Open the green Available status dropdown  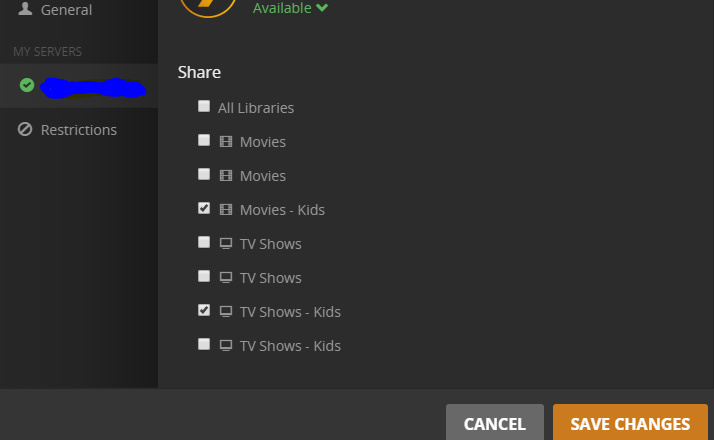click(291, 8)
